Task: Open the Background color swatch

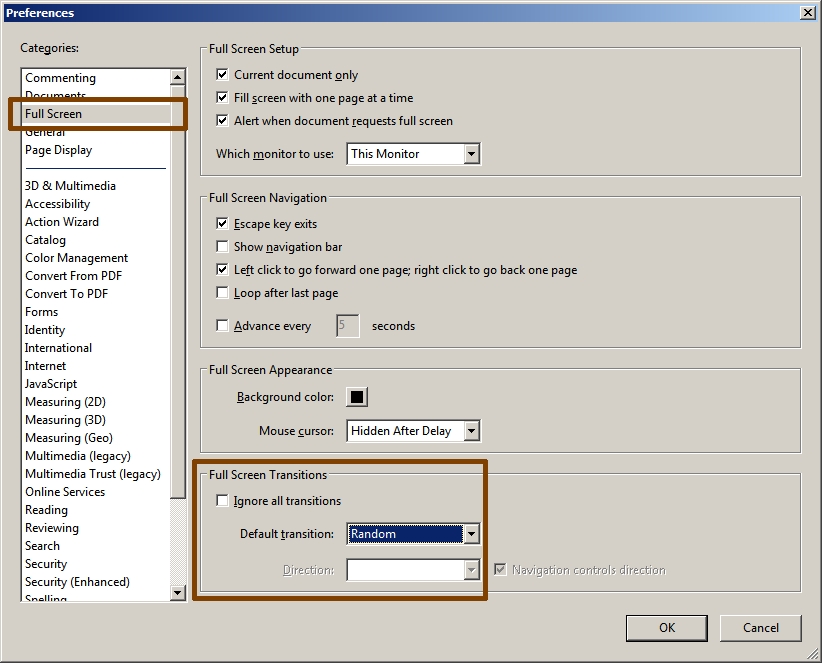Action: (x=357, y=397)
